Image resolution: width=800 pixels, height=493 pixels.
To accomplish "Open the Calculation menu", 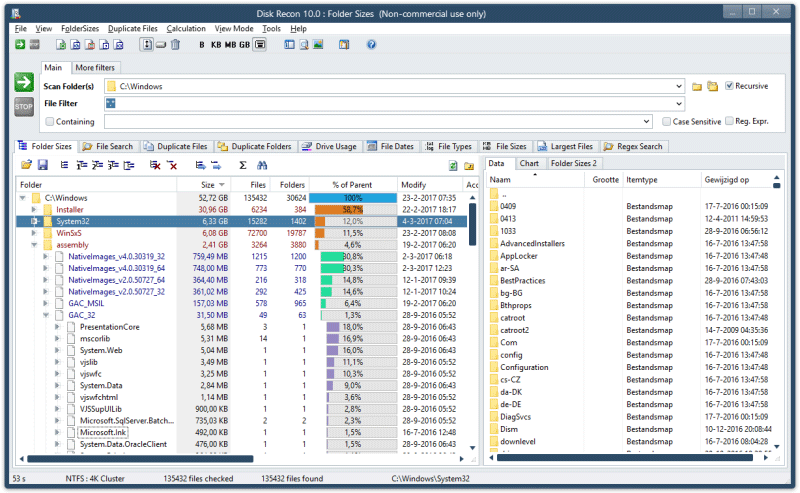I will point(186,29).
